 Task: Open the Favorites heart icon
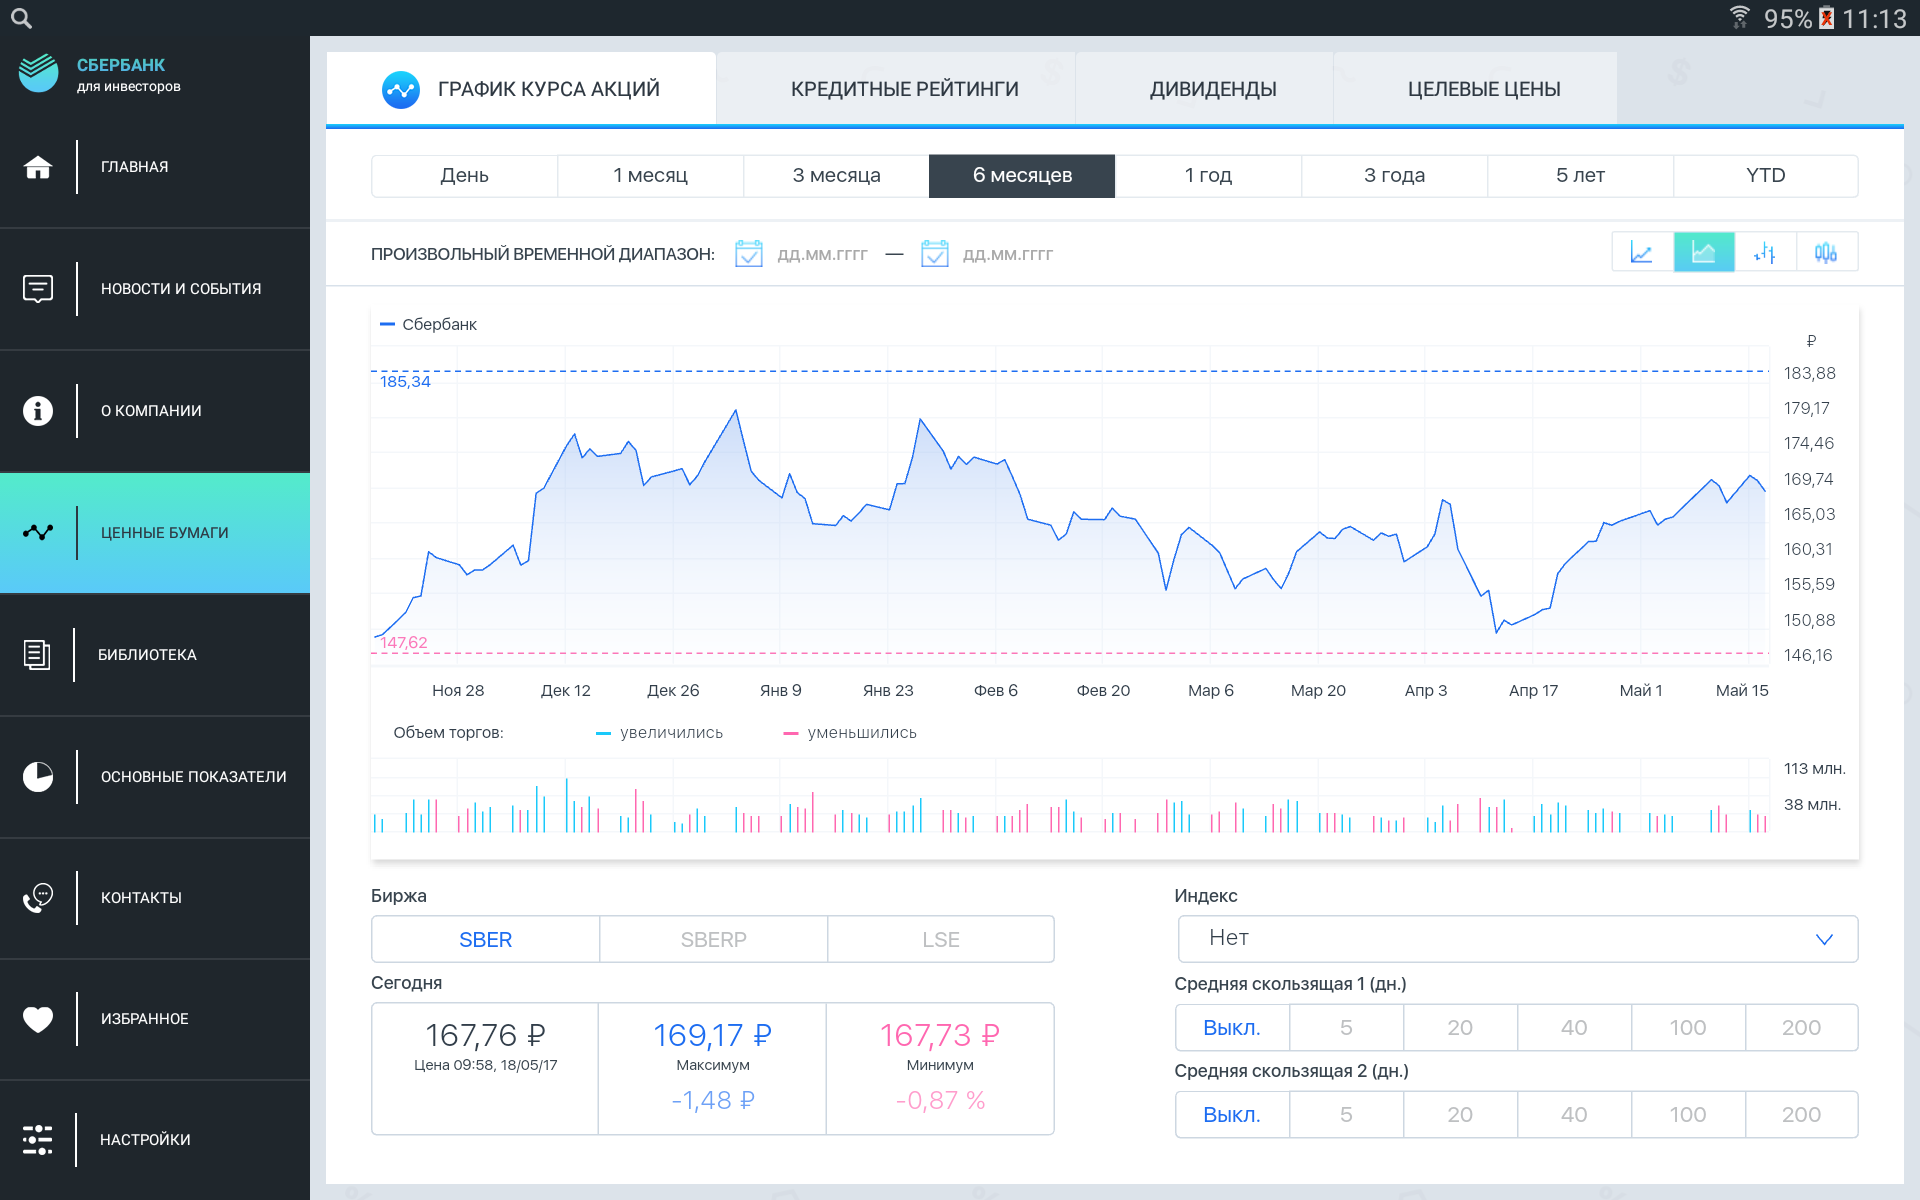tap(38, 1019)
